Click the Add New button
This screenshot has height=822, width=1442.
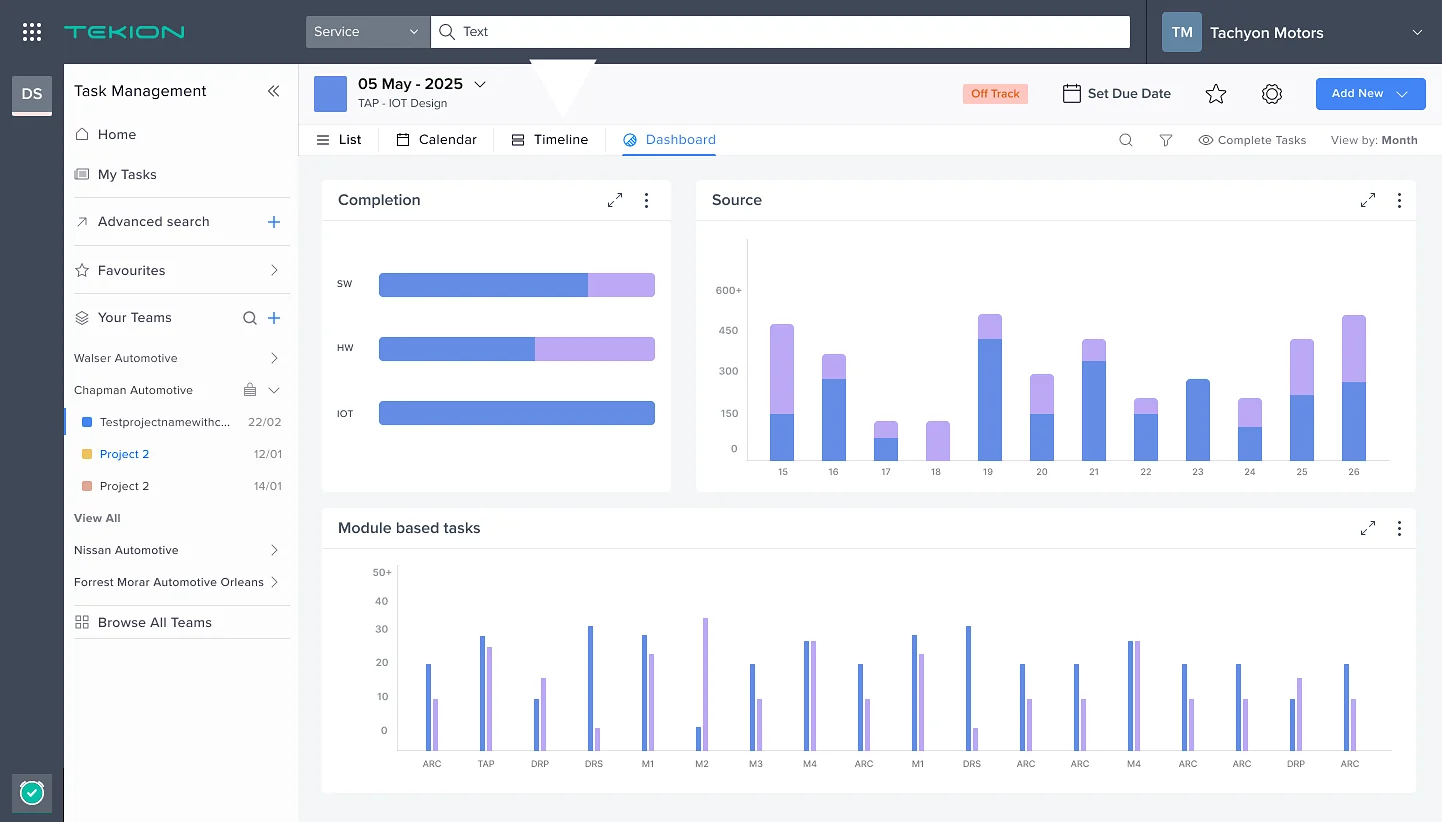click(x=1370, y=93)
